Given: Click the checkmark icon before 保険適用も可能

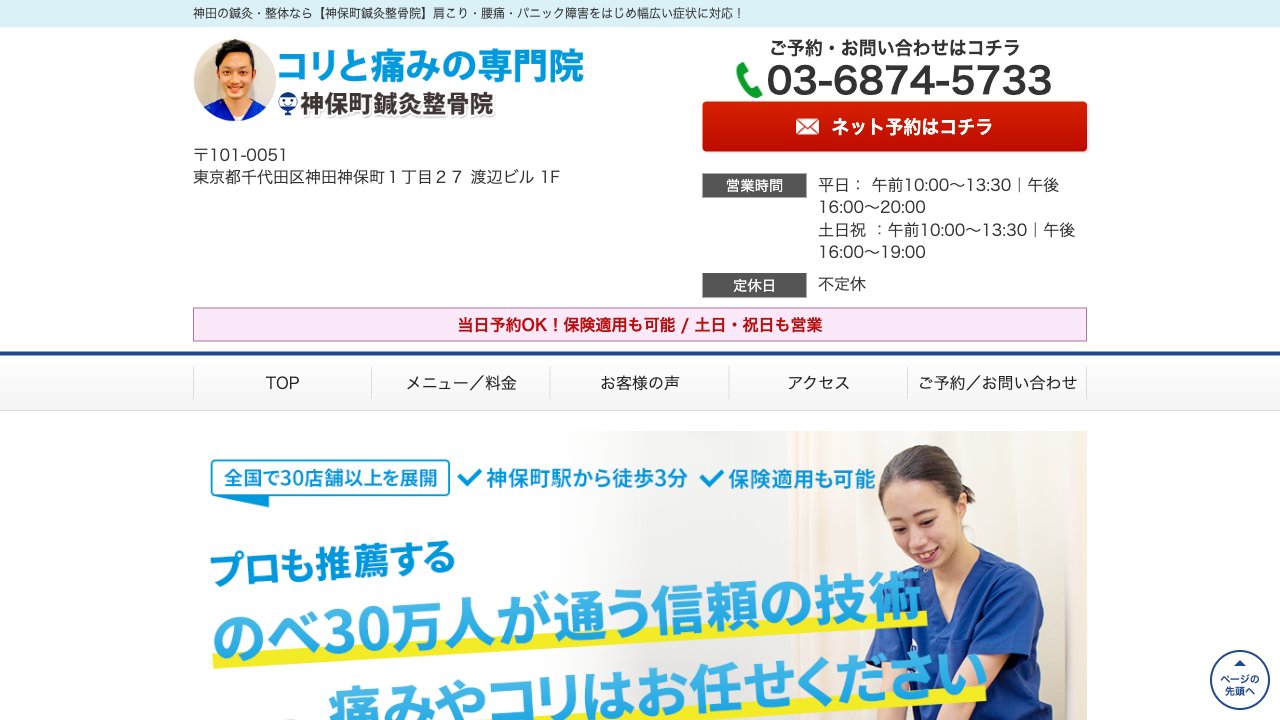Looking at the screenshot, I should 712,478.
